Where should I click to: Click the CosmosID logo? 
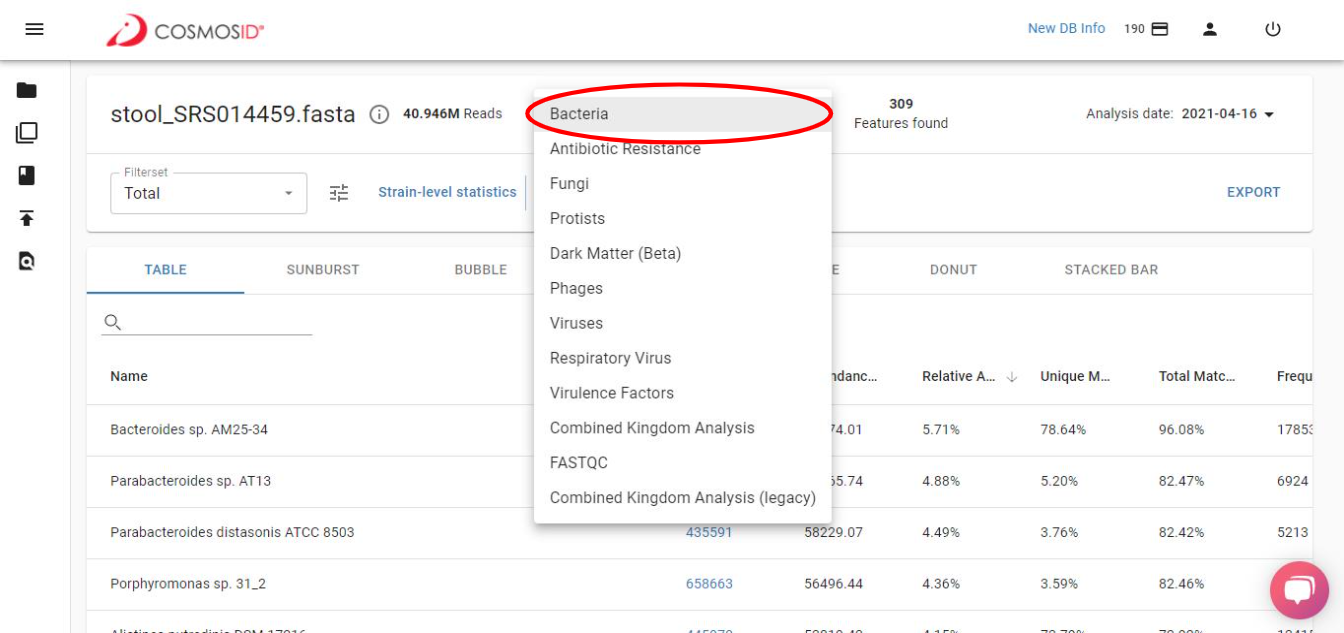pyautogui.click(x=185, y=30)
